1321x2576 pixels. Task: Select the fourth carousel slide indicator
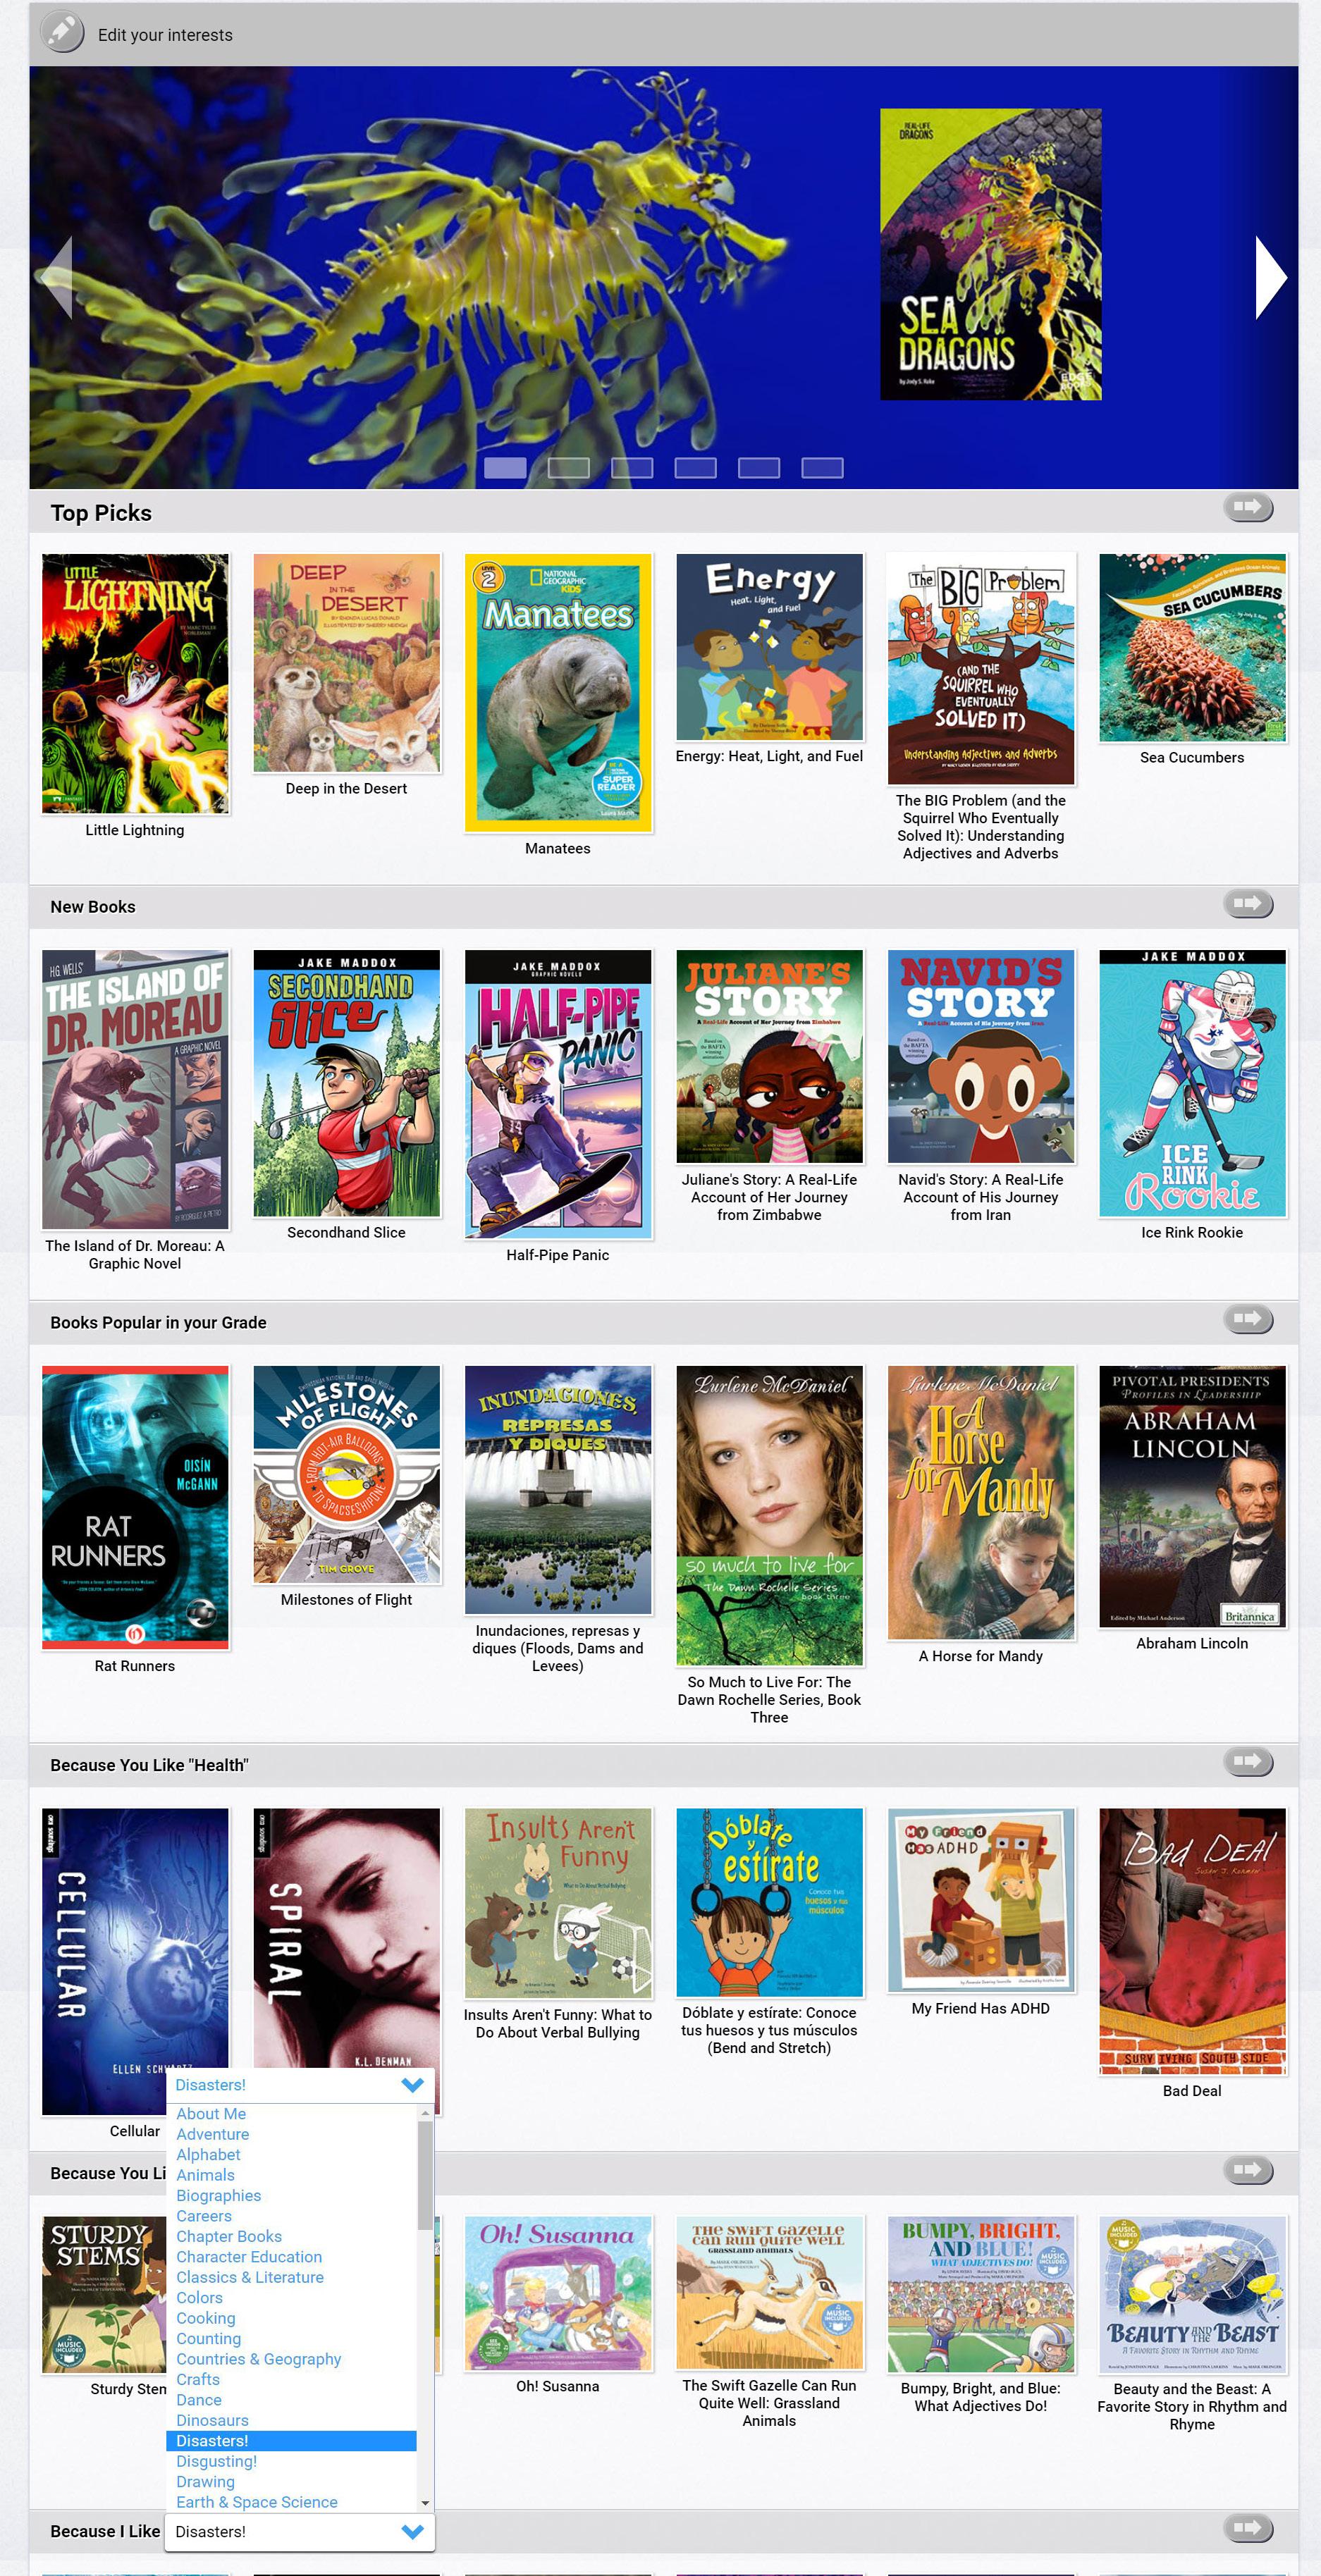point(695,468)
